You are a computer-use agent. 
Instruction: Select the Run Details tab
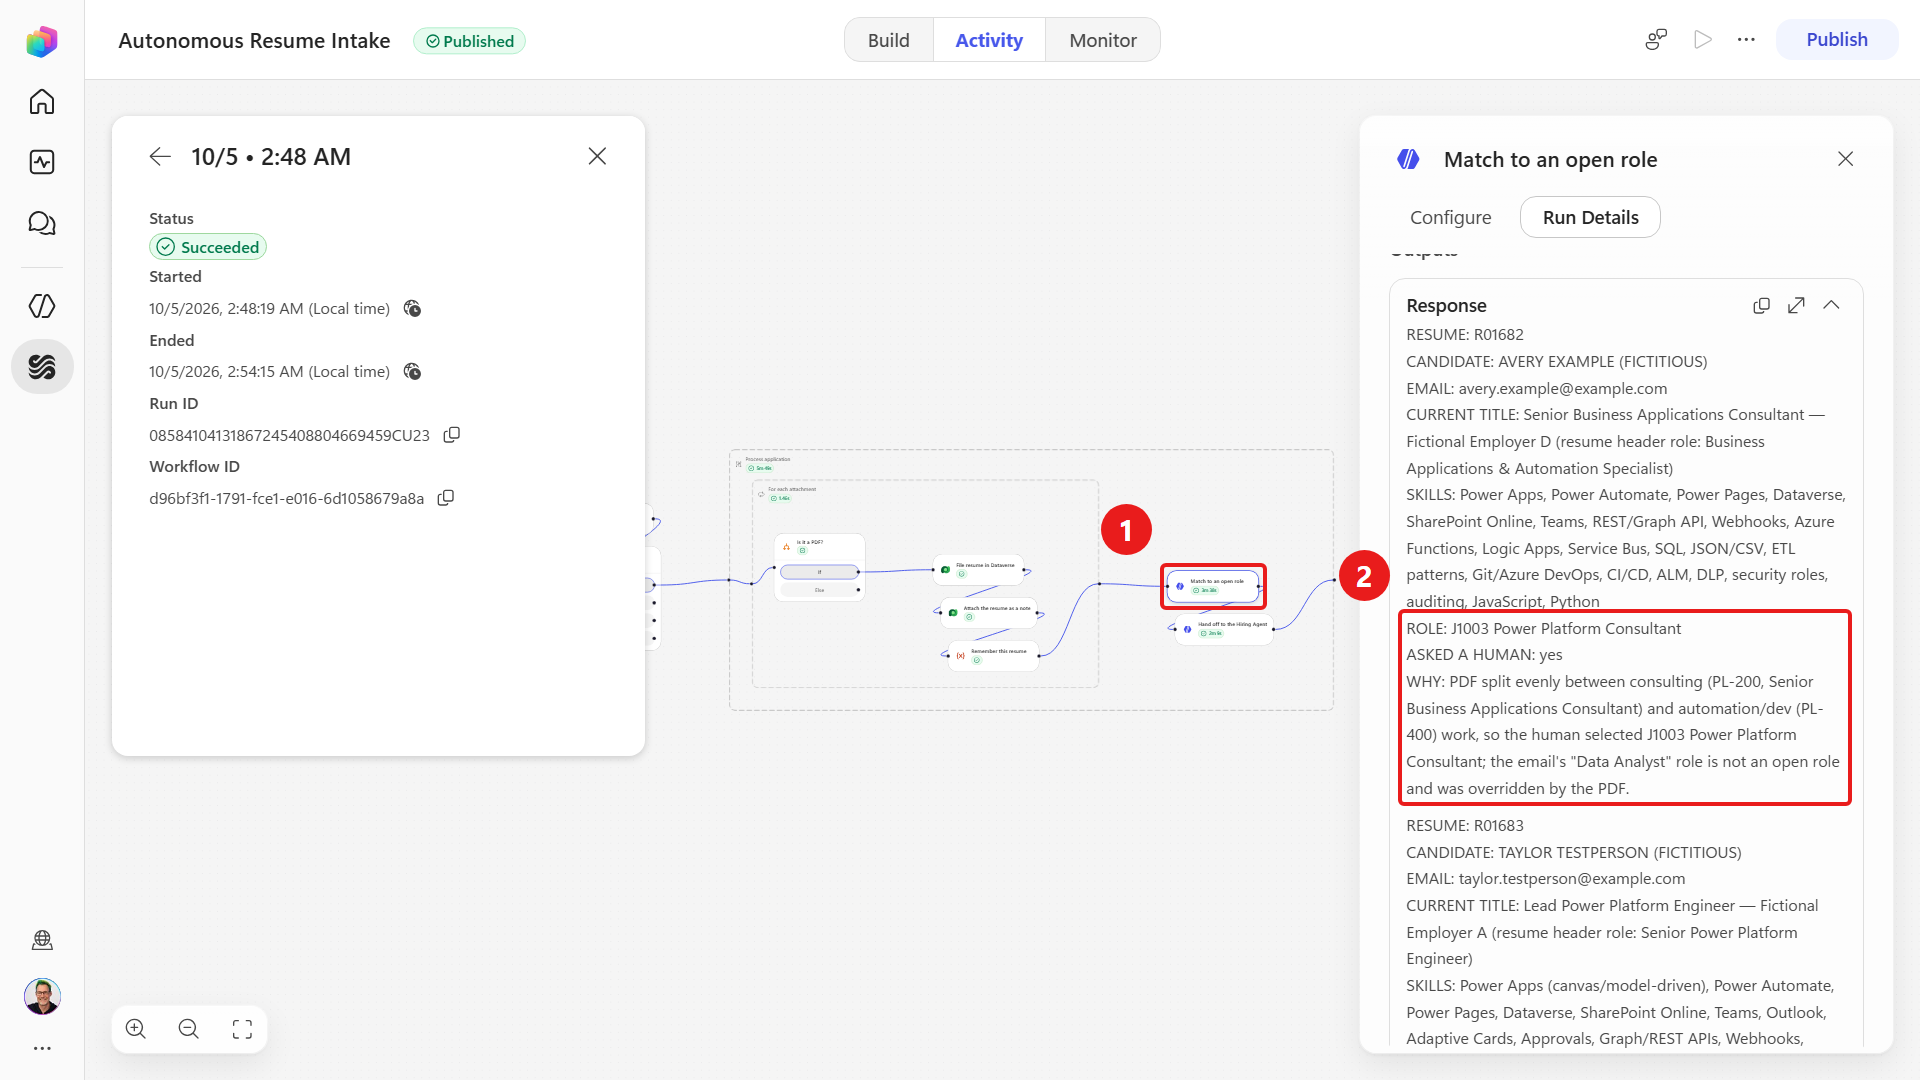coord(1590,217)
